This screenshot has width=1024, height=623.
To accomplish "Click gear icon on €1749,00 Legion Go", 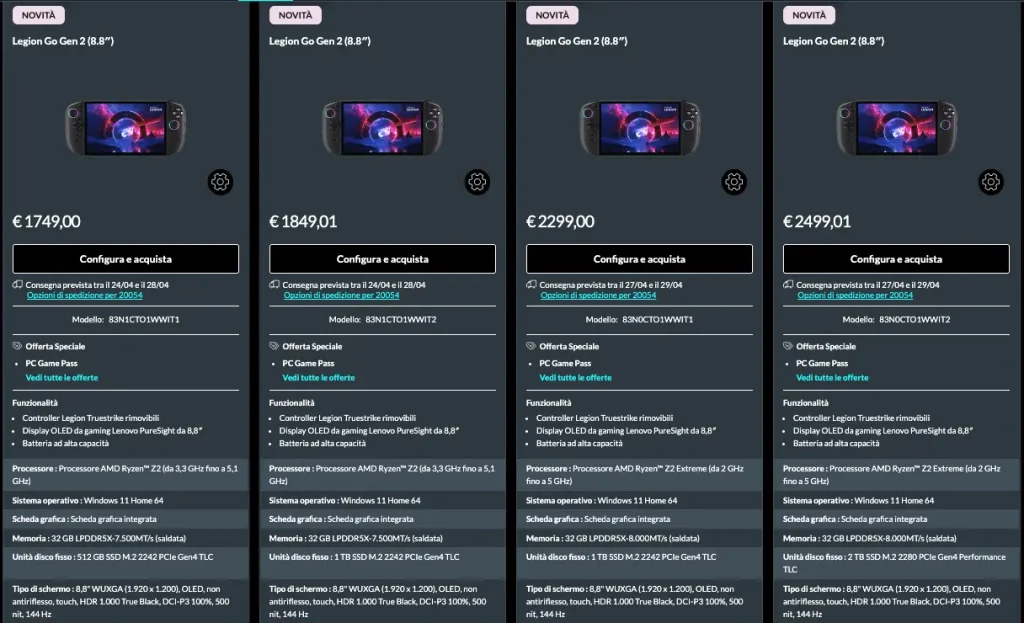I will tap(221, 182).
